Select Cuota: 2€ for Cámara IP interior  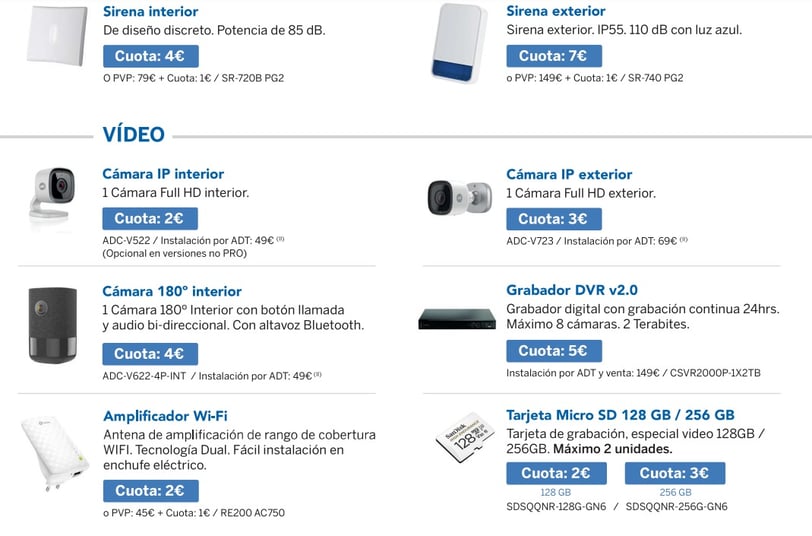coord(150,219)
